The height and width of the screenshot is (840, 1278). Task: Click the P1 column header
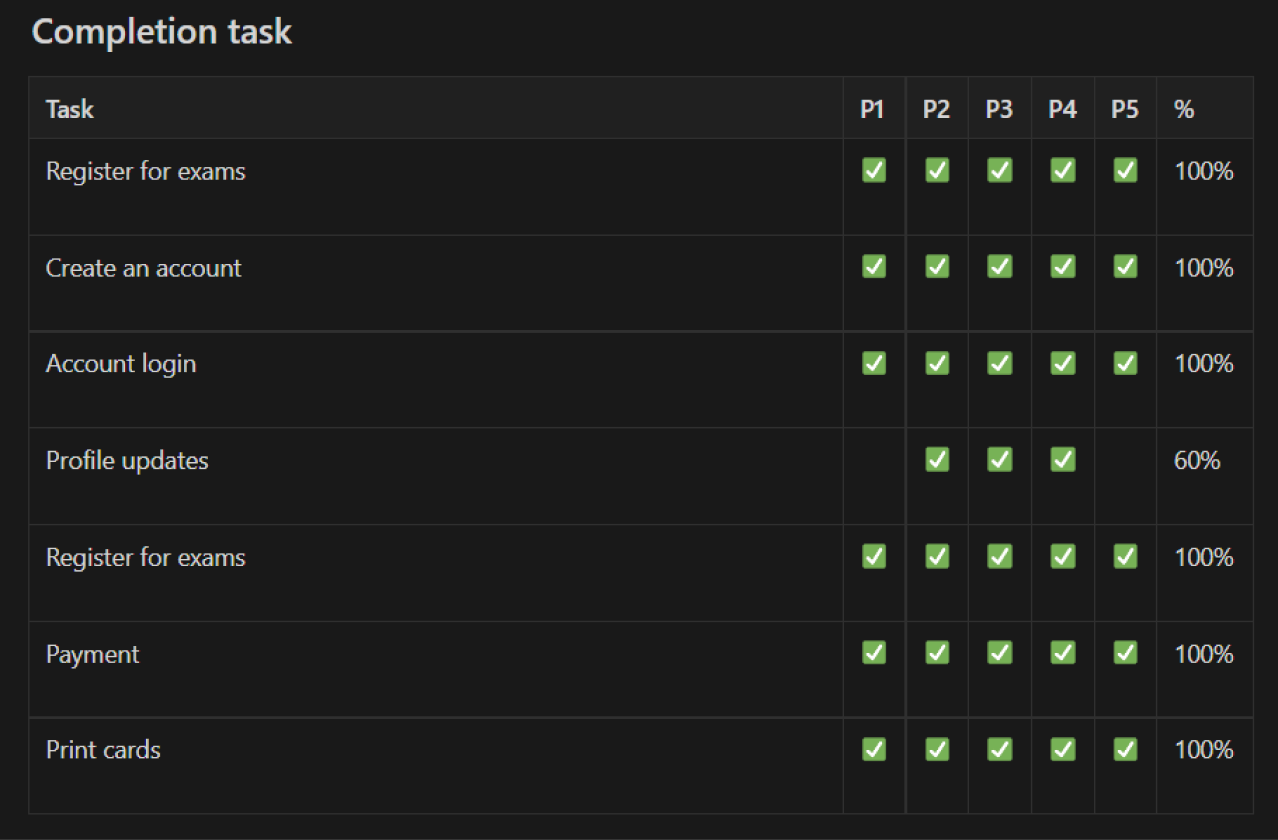pyautogui.click(x=872, y=109)
